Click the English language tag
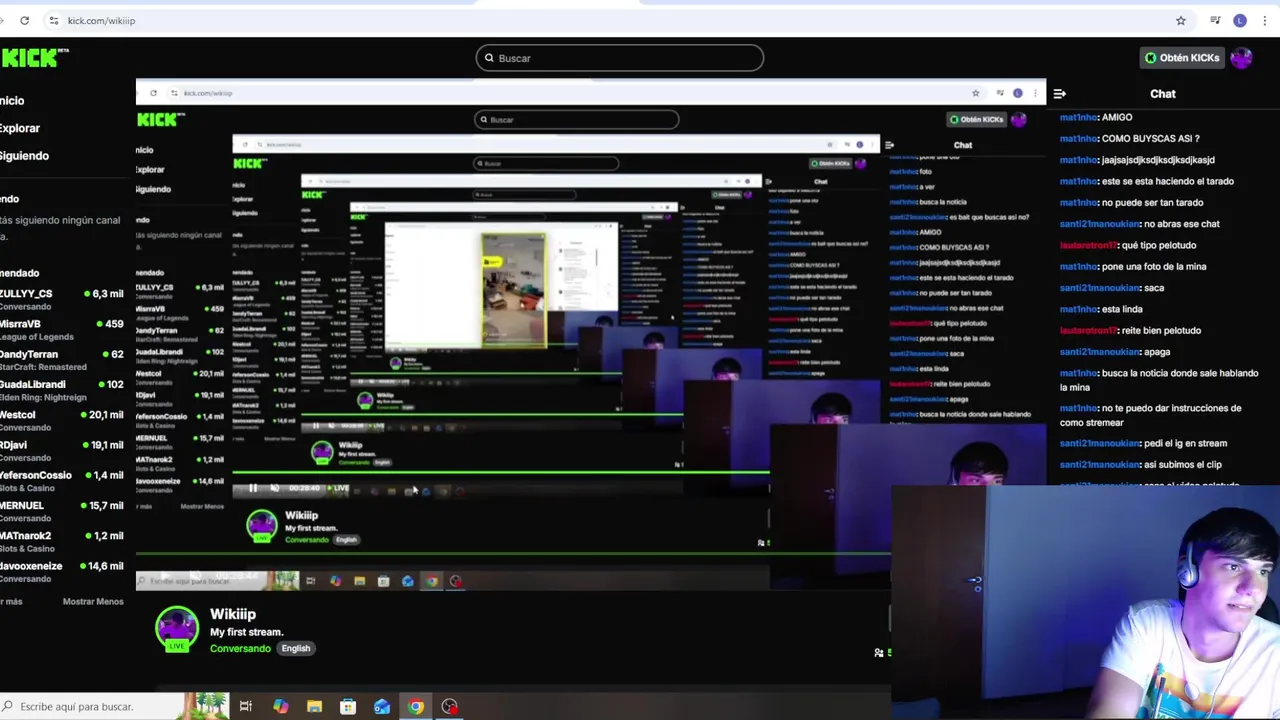Screen dimensions: 1280x720 pos(296,648)
